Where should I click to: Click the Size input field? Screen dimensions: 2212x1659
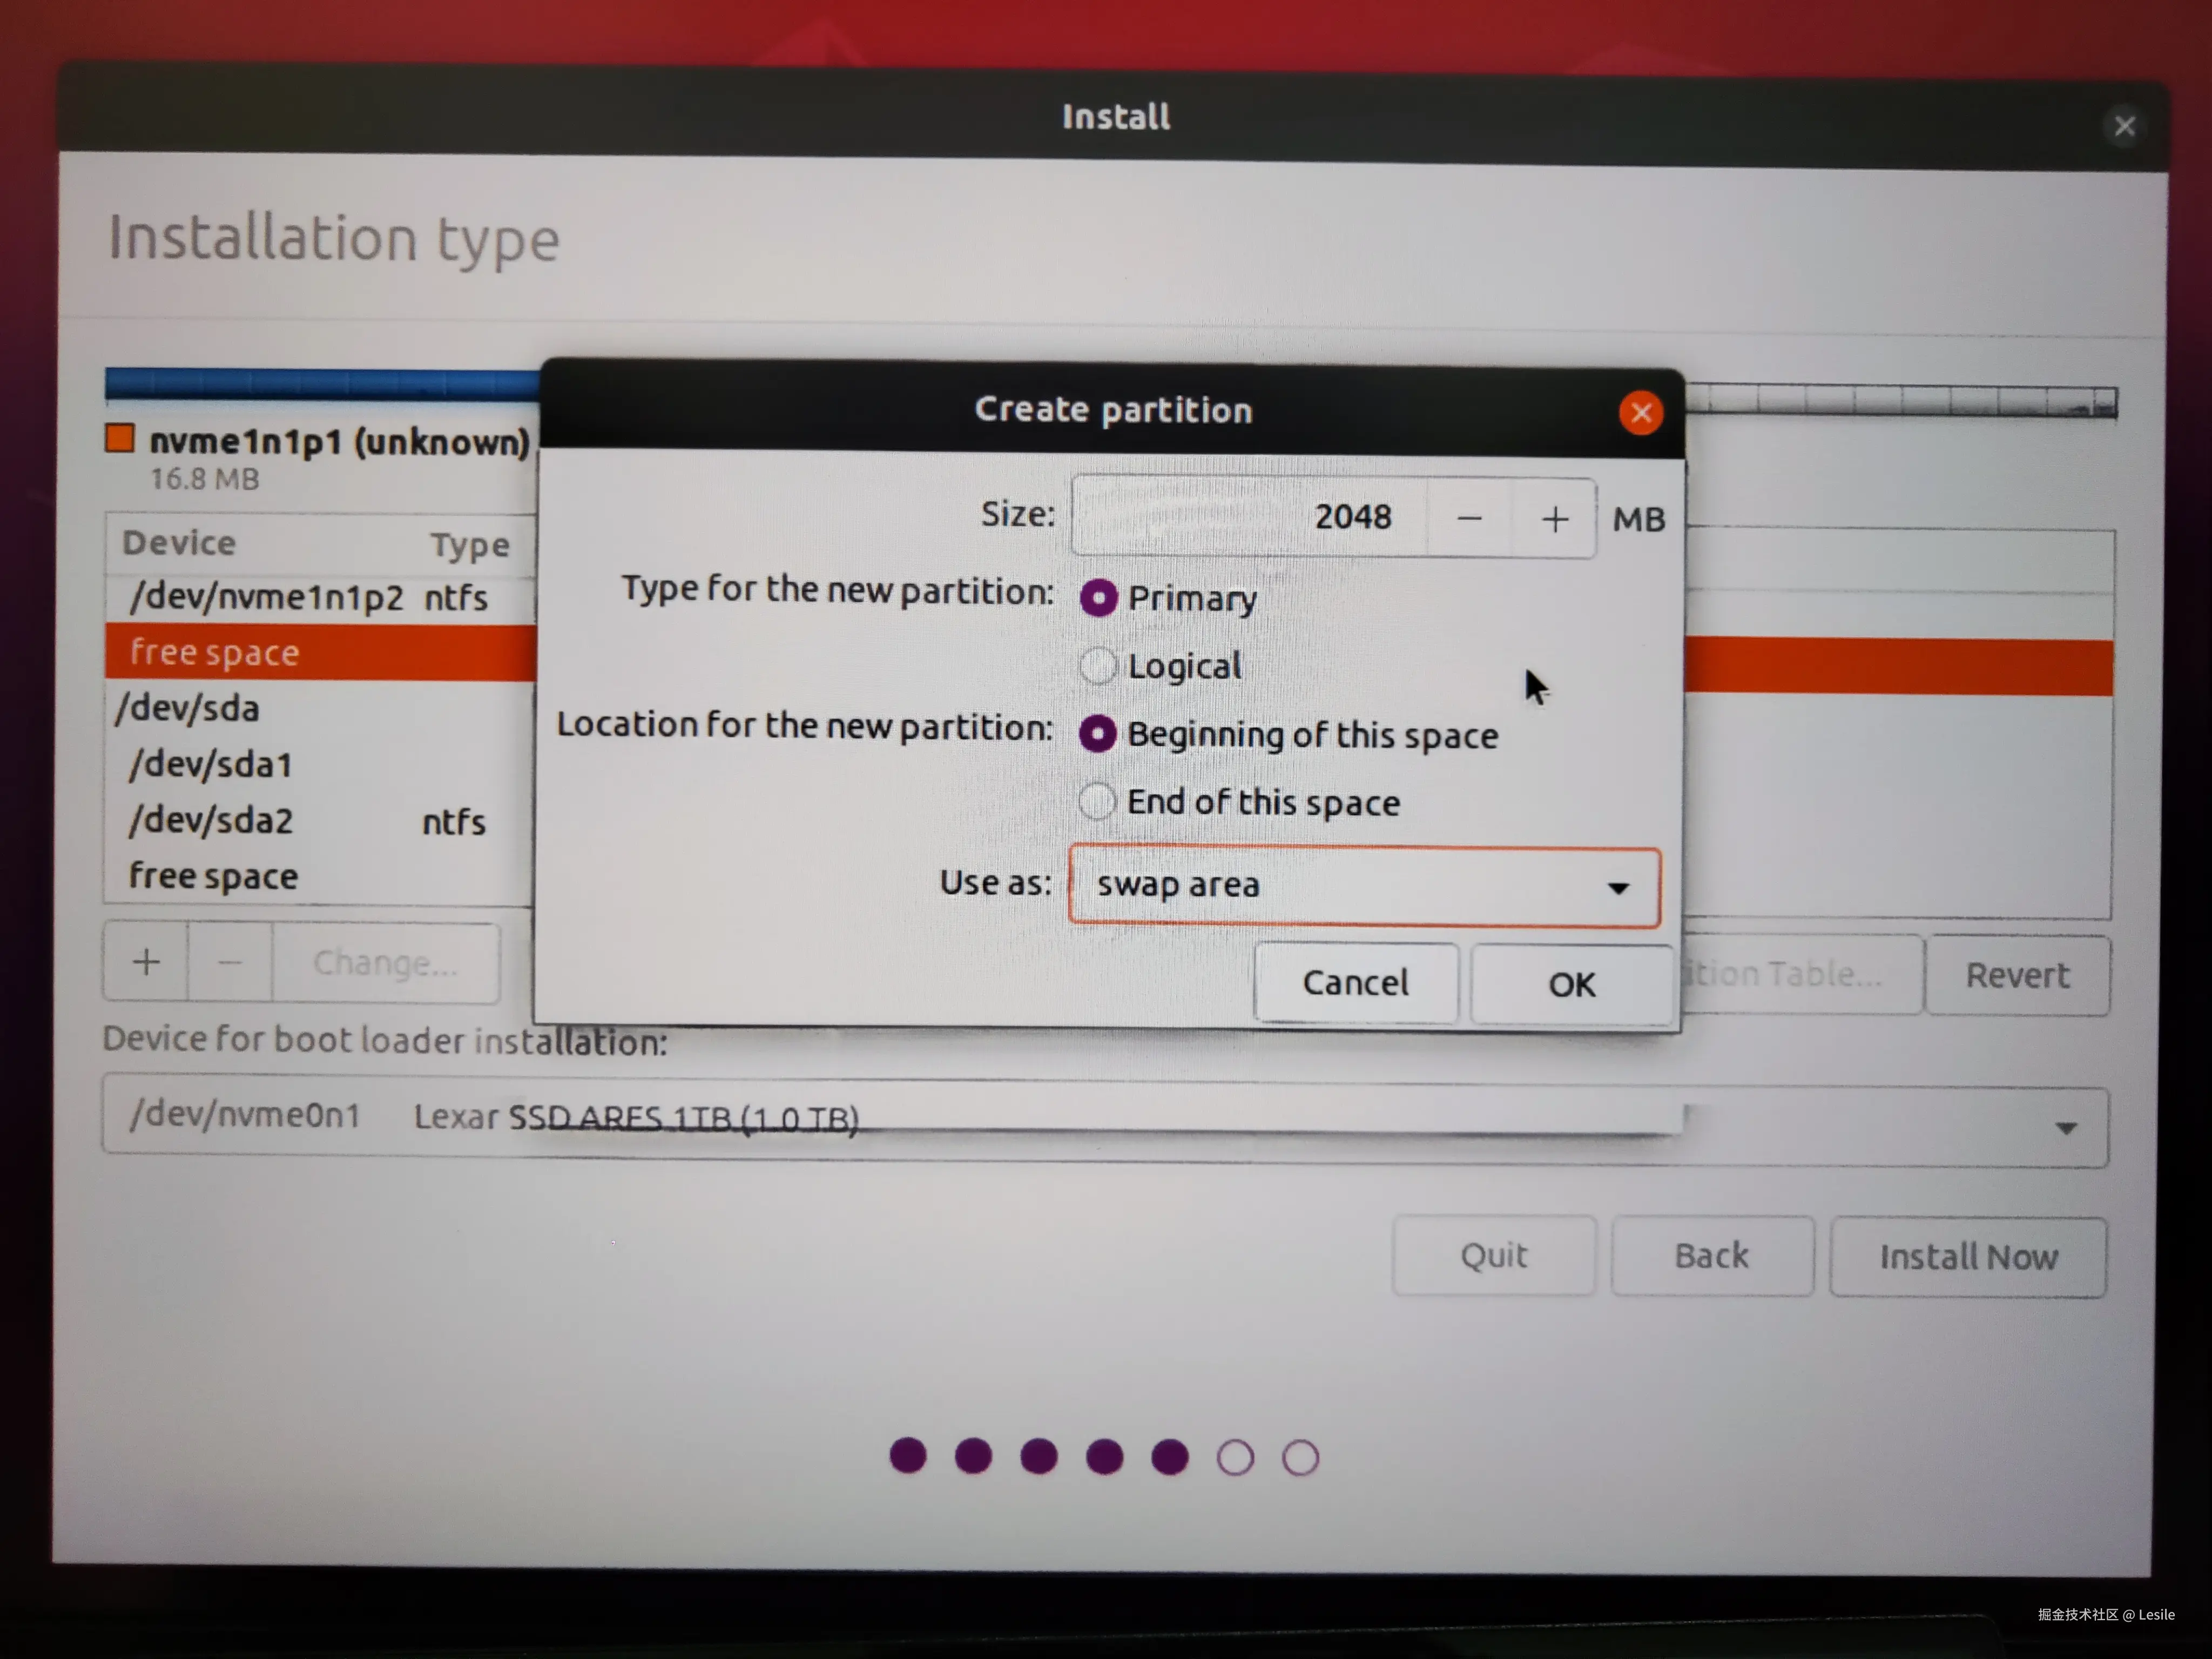coord(1250,517)
